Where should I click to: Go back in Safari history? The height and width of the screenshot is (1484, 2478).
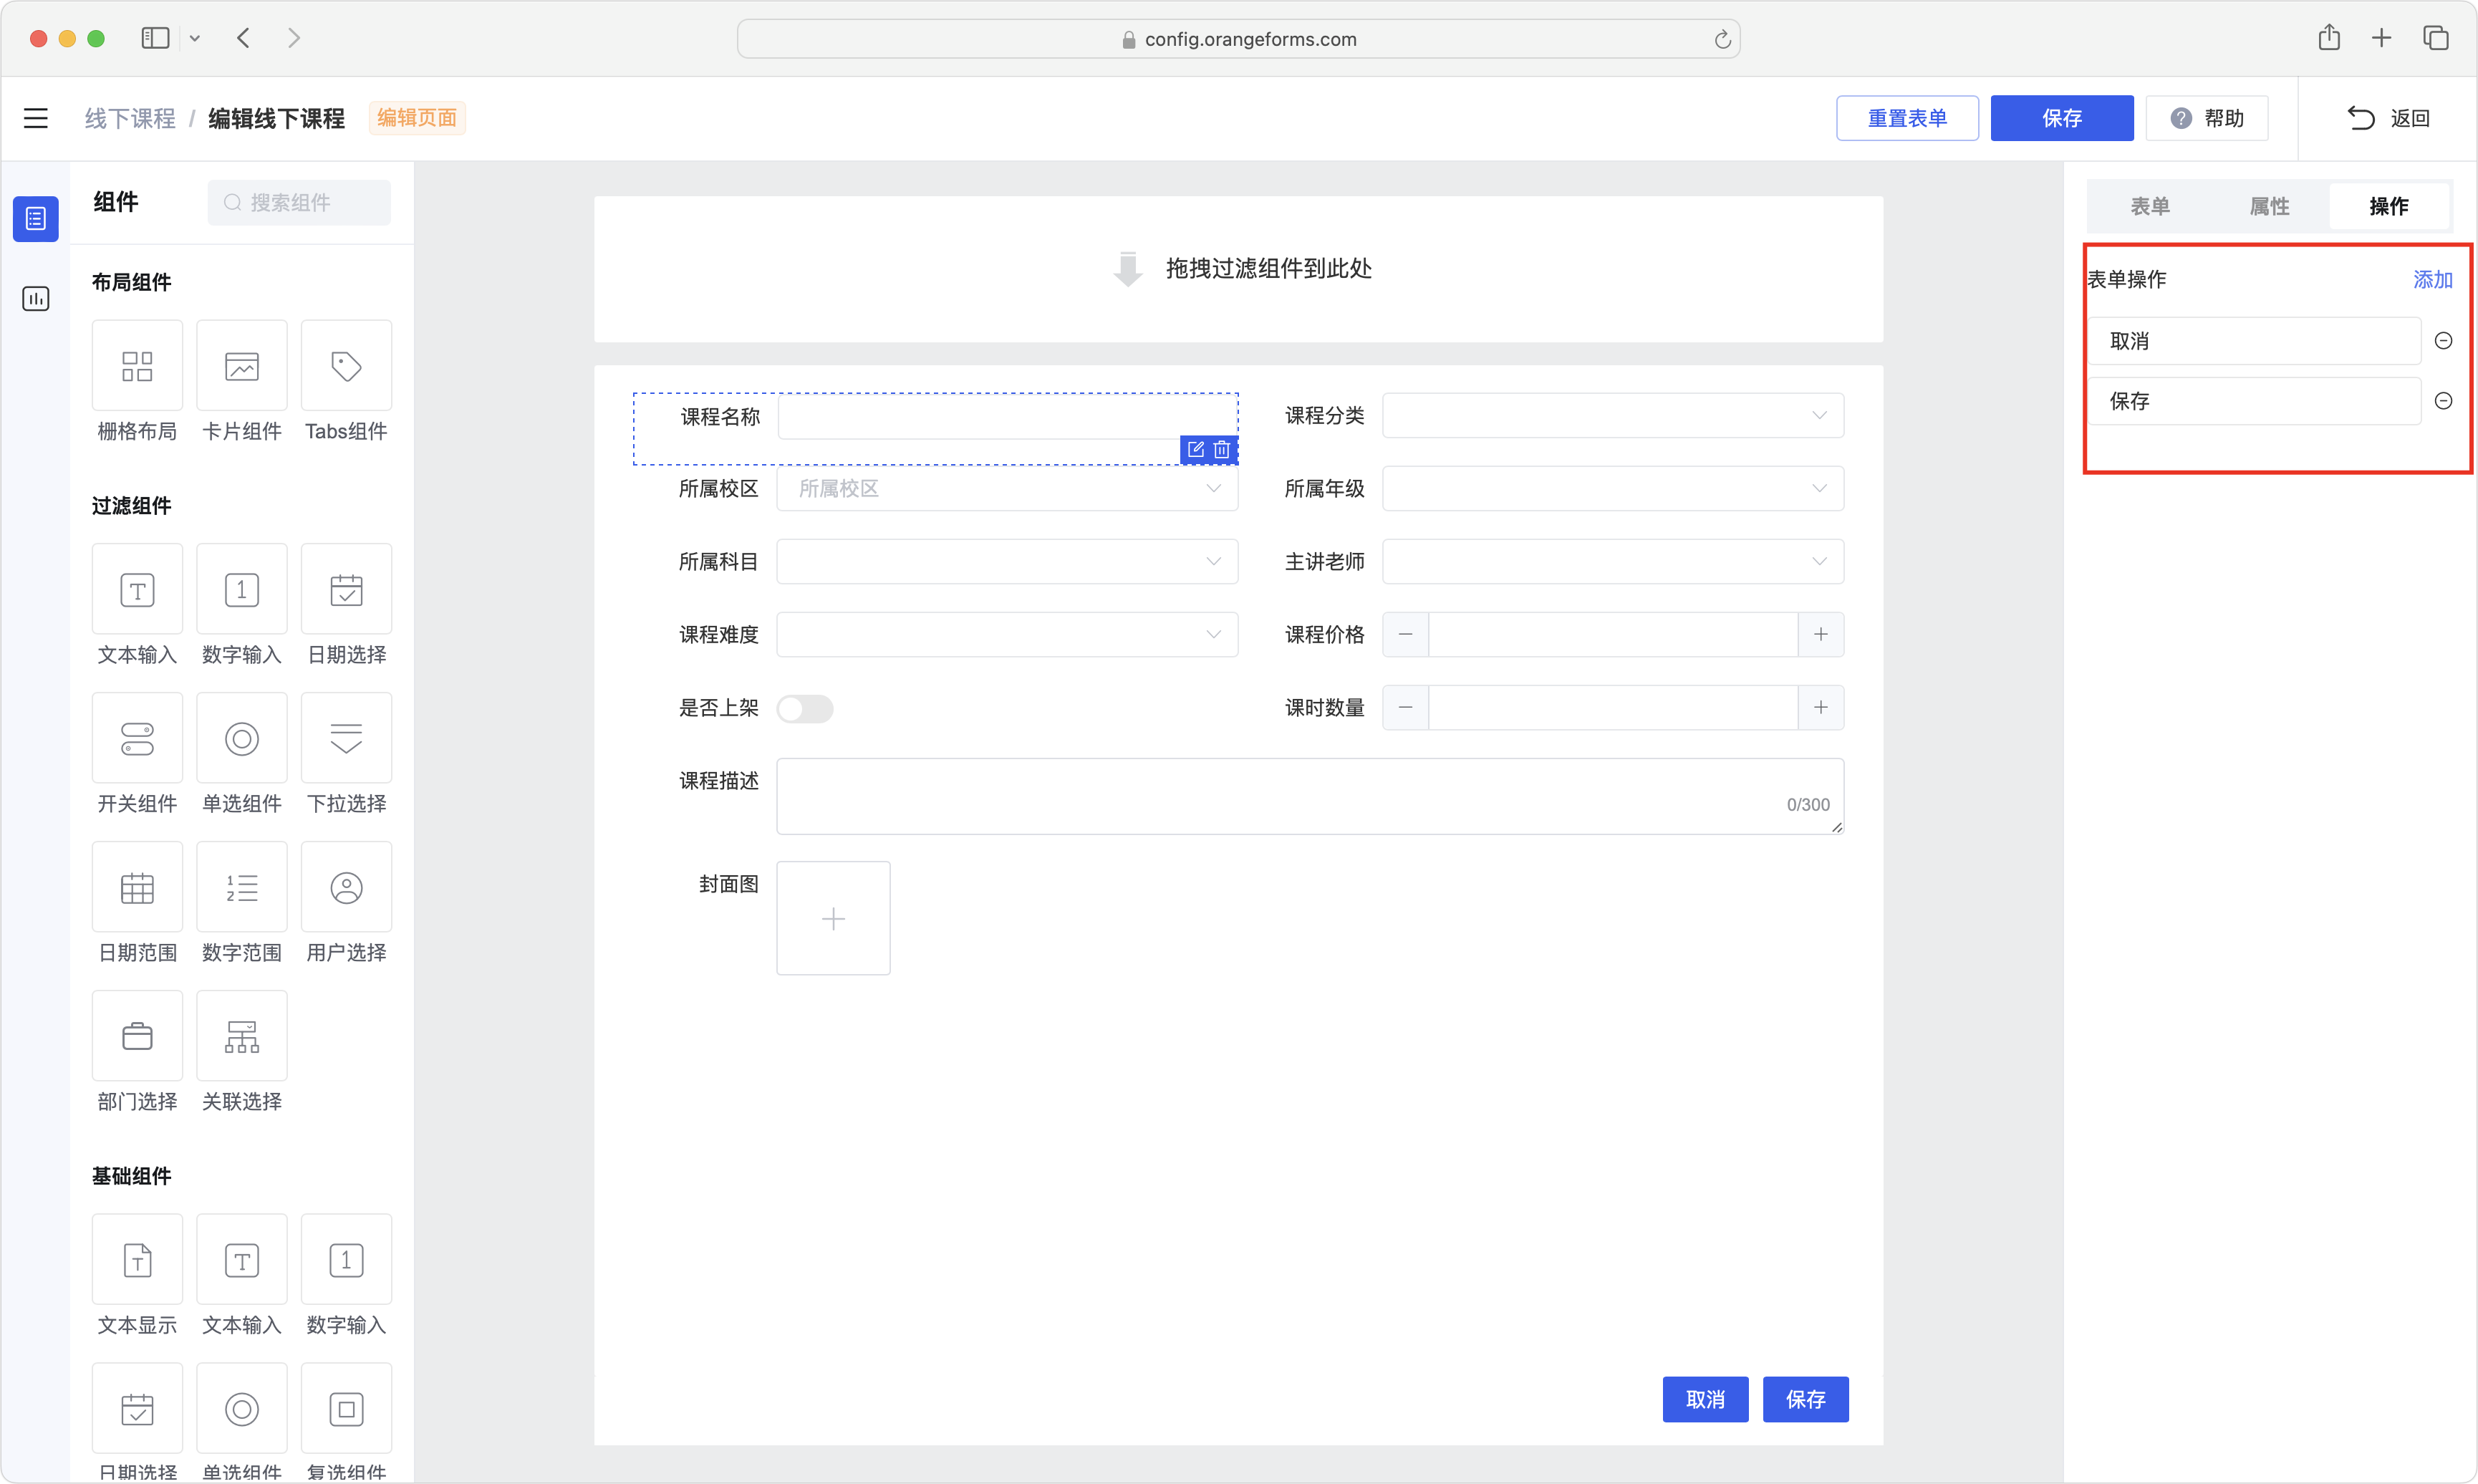(x=243, y=38)
